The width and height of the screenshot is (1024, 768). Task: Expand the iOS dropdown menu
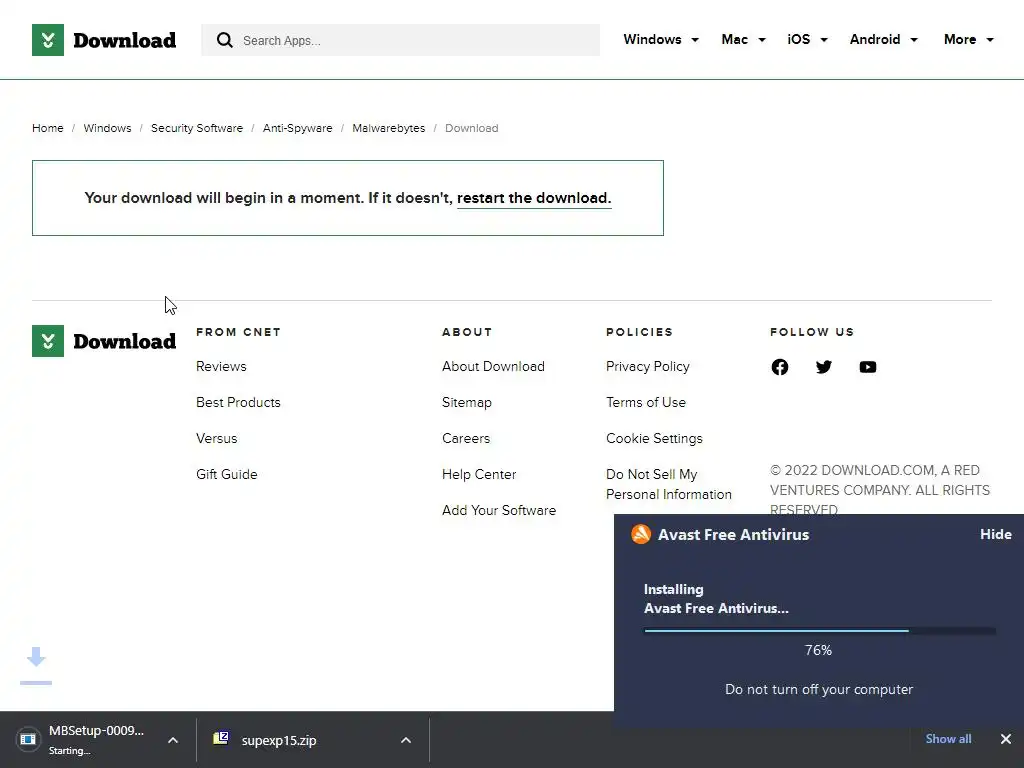point(807,39)
